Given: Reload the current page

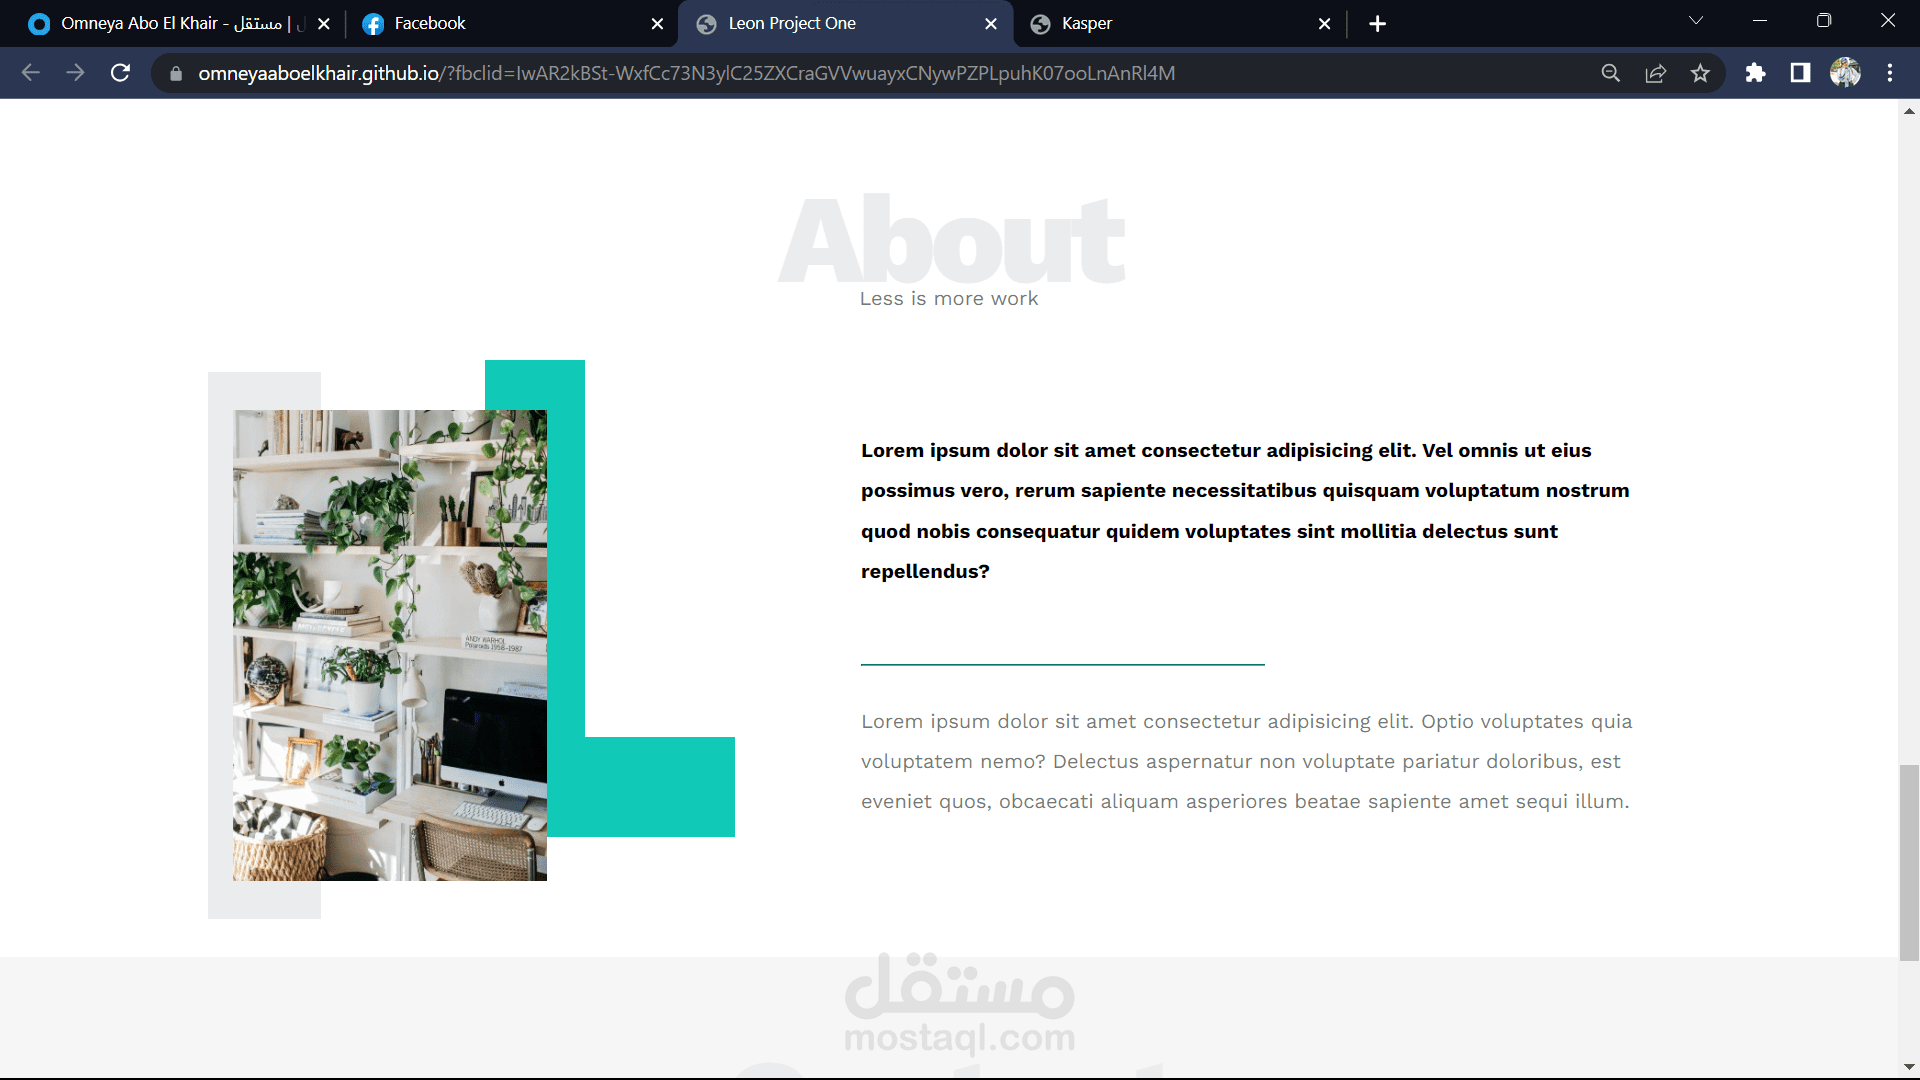Looking at the screenshot, I should (x=120, y=73).
